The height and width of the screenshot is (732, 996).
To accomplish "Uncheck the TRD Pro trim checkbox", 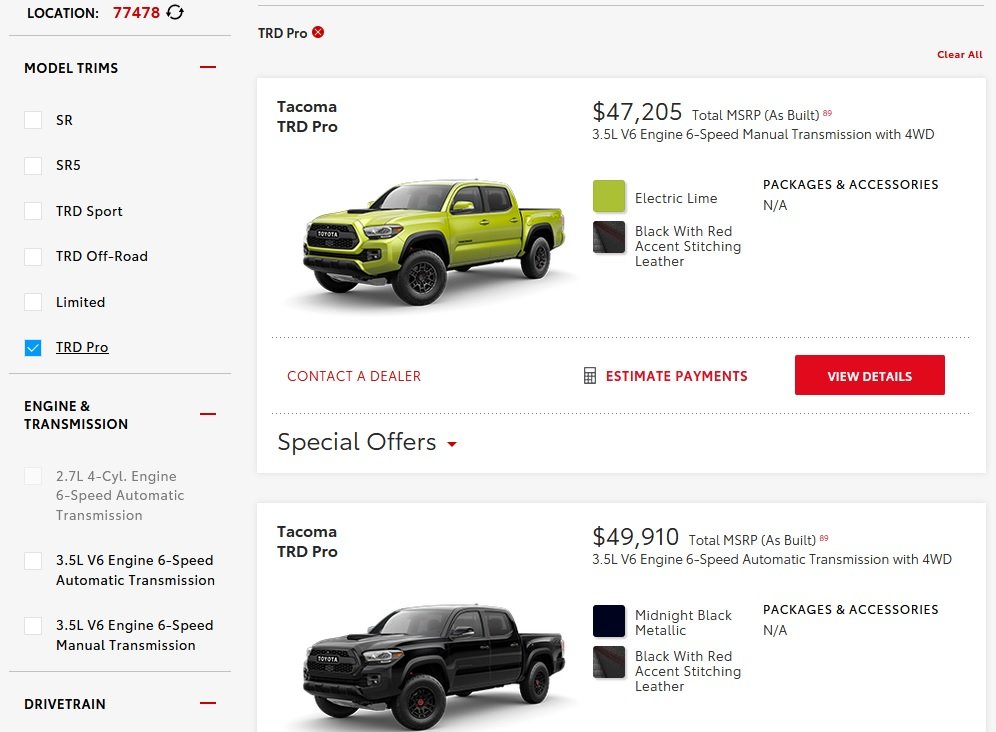I will pyautogui.click(x=33, y=348).
